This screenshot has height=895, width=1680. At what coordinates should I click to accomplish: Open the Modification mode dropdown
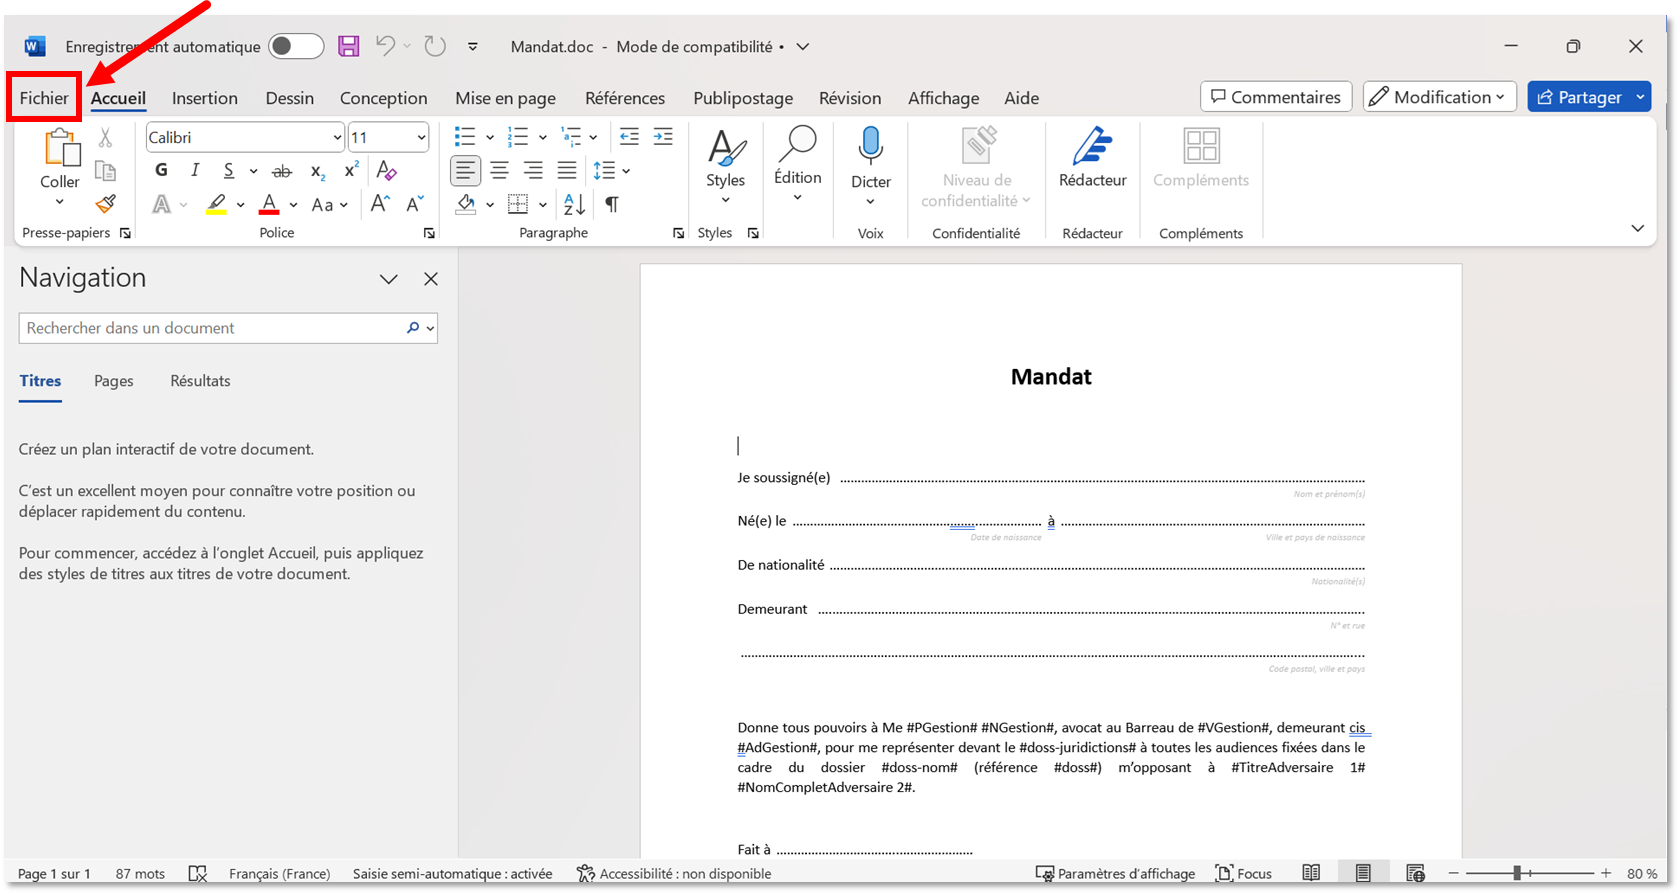click(1440, 97)
